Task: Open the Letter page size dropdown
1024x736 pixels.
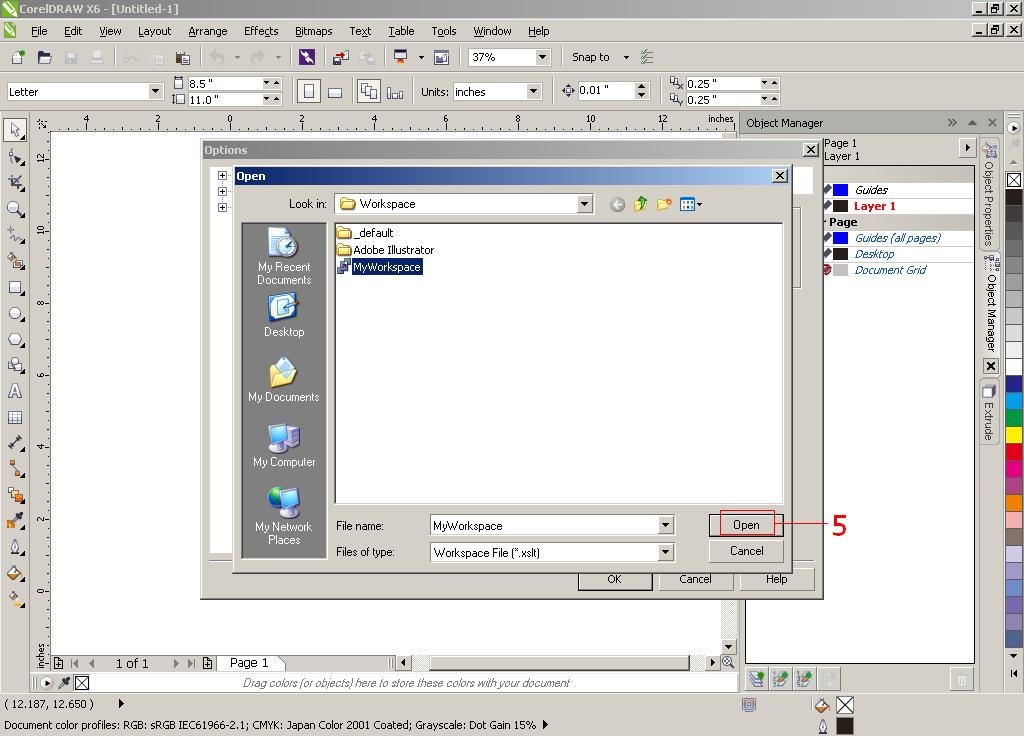Action: [155, 91]
